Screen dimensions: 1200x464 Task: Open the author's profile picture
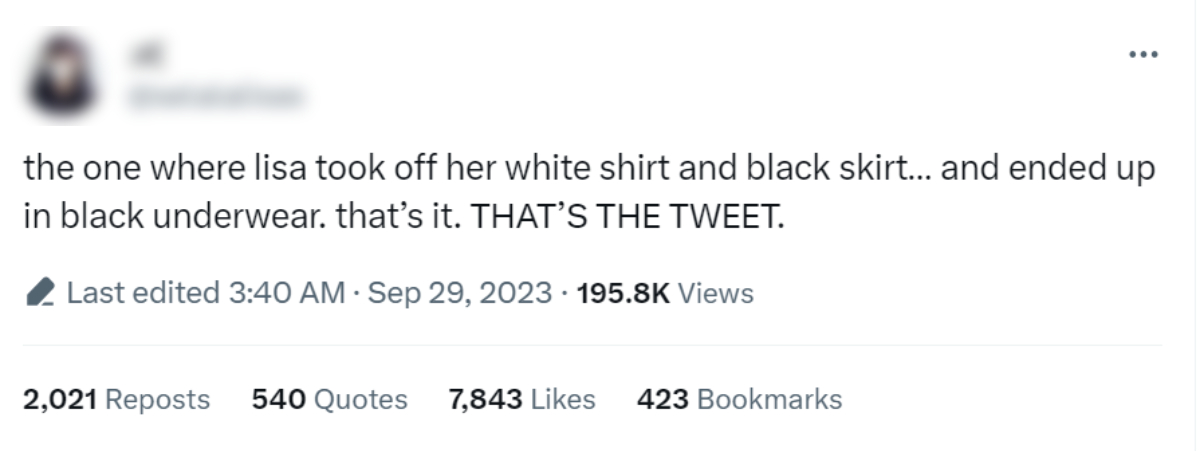pos(62,77)
